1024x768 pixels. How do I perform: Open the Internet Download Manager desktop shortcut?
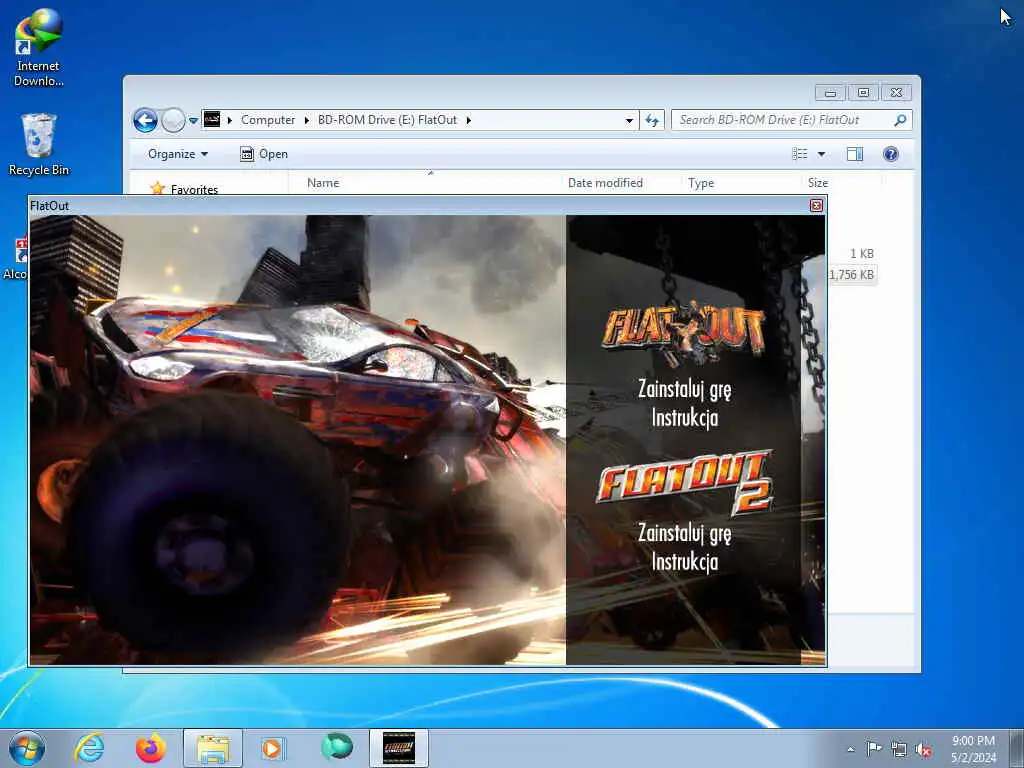point(39,48)
